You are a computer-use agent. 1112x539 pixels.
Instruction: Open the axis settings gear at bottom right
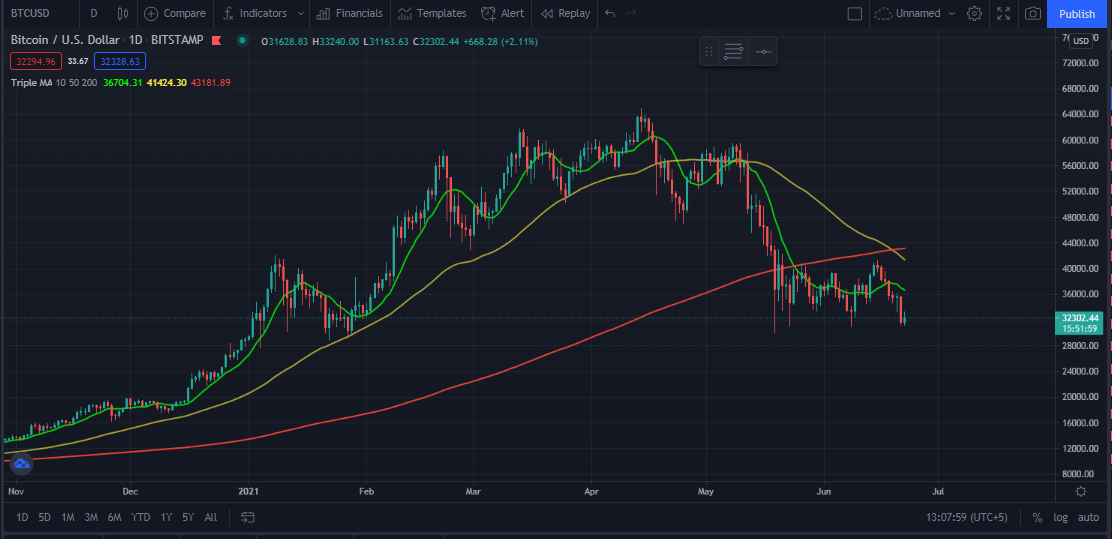point(1081,491)
